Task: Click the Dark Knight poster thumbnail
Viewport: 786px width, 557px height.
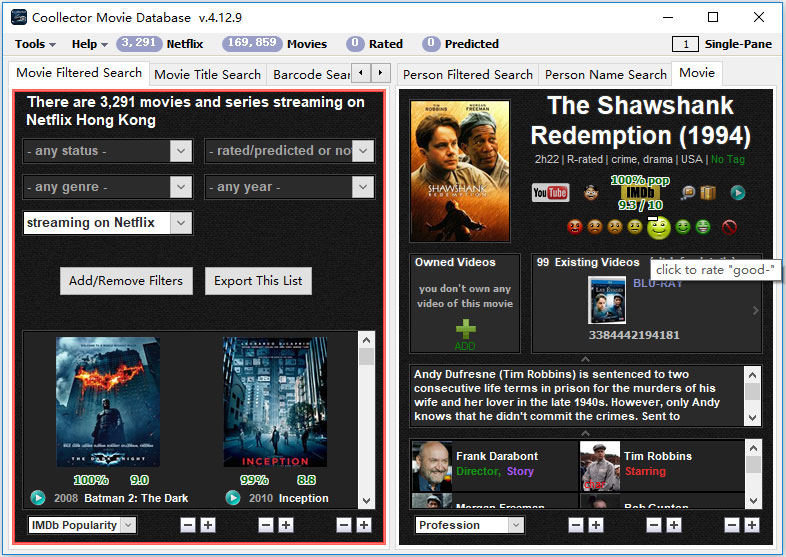Action: pyautogui.click(x=108, y=402)
